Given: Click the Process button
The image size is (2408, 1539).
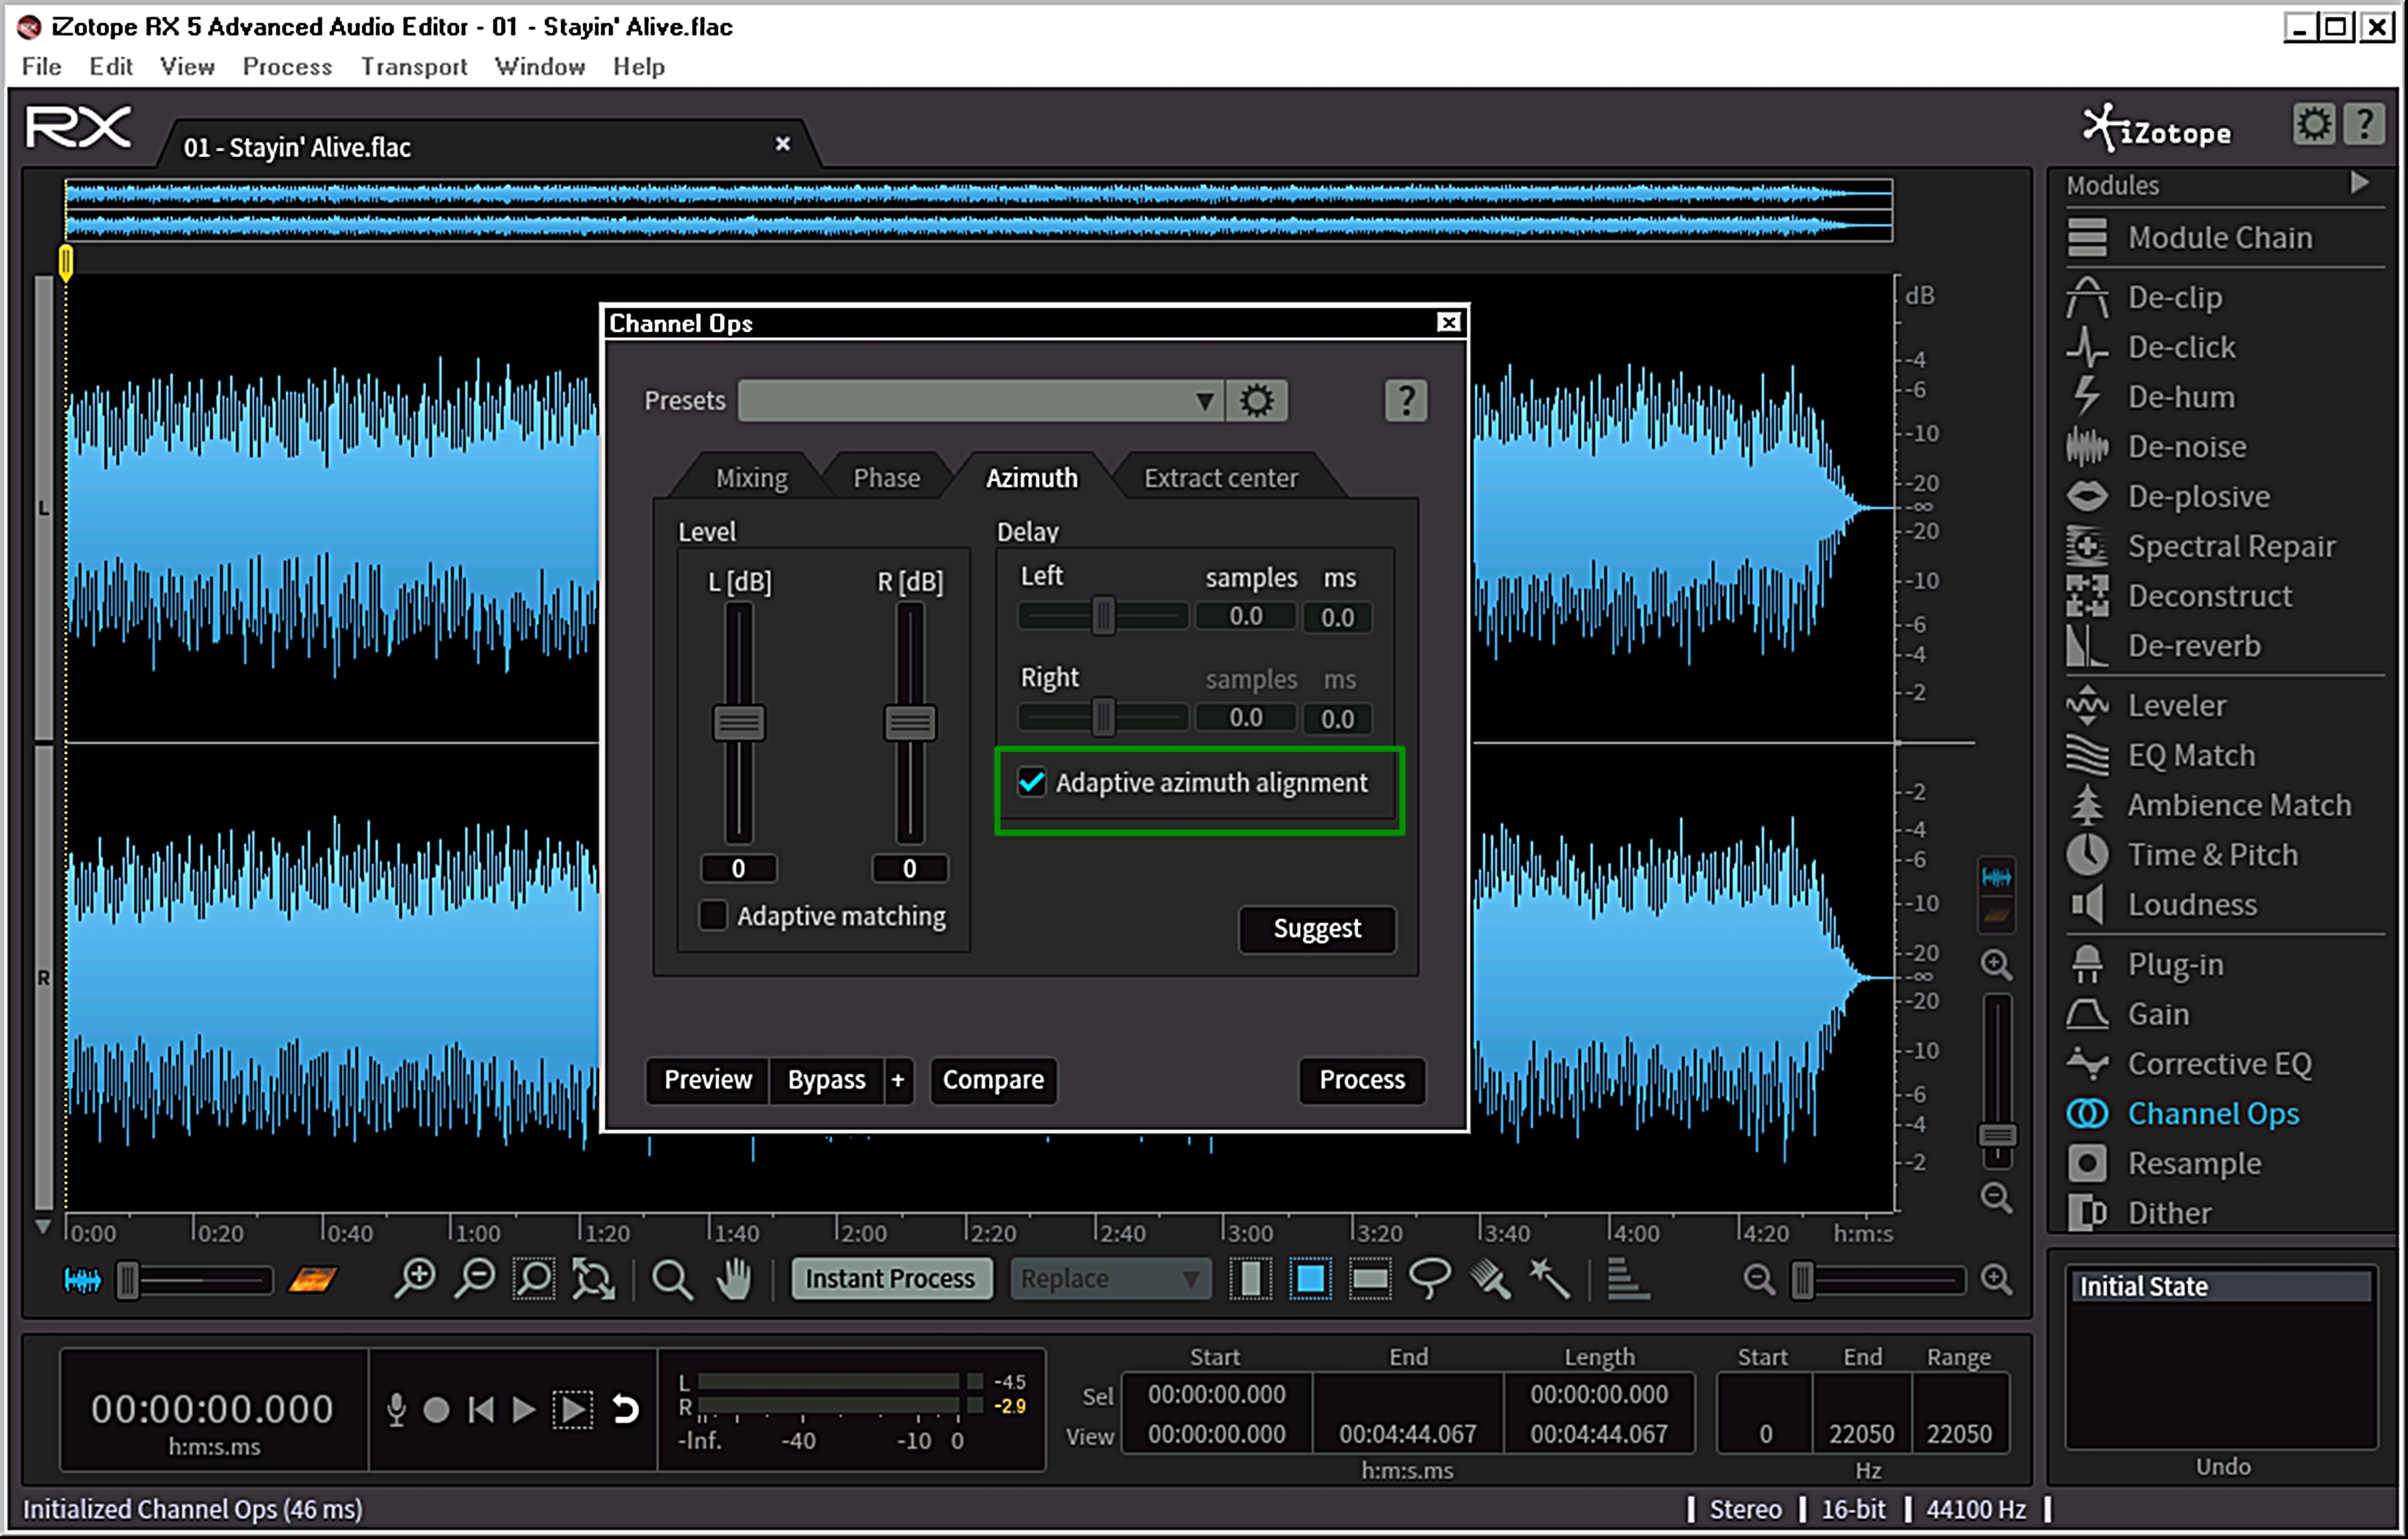Looking at the screenshot, I should 1361,1080.
